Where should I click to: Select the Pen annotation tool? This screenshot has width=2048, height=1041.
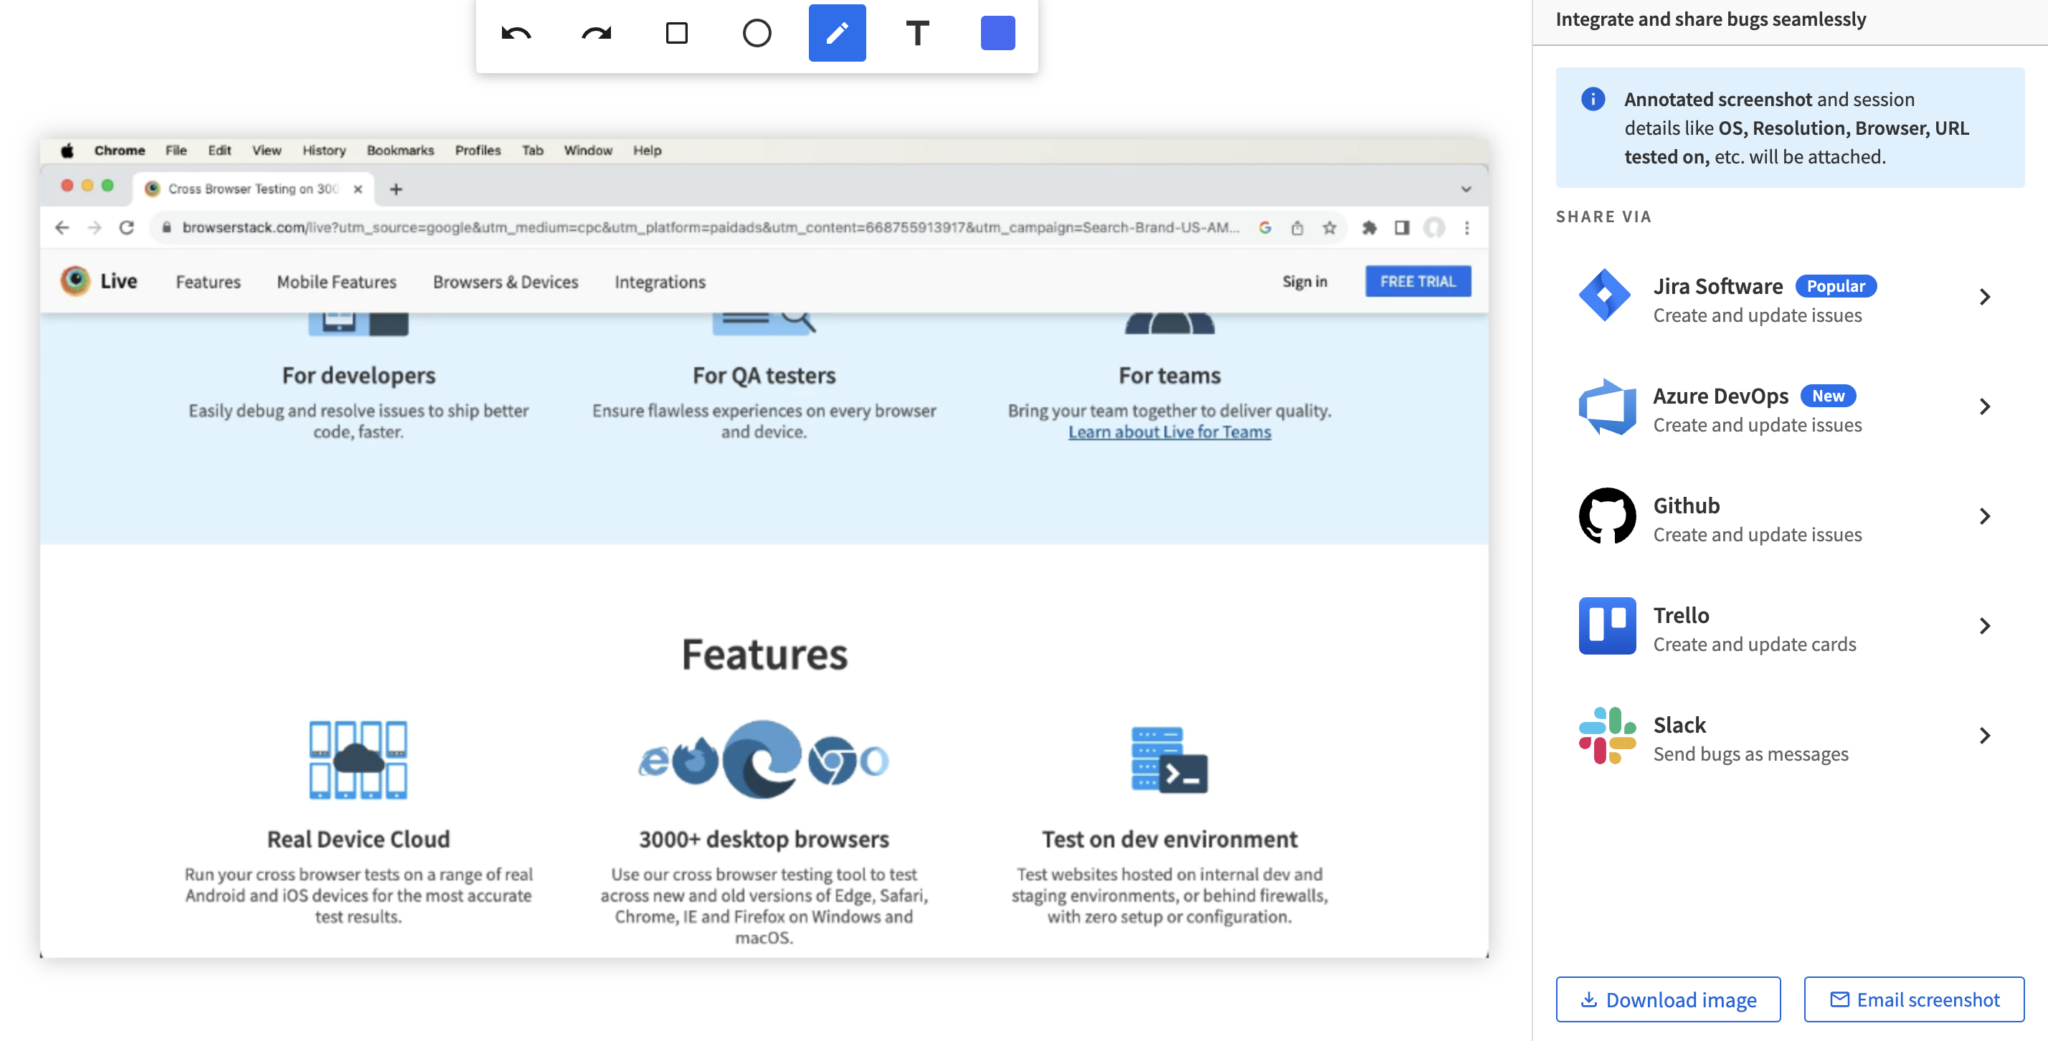pyautogui.click(x=836, y=32)
